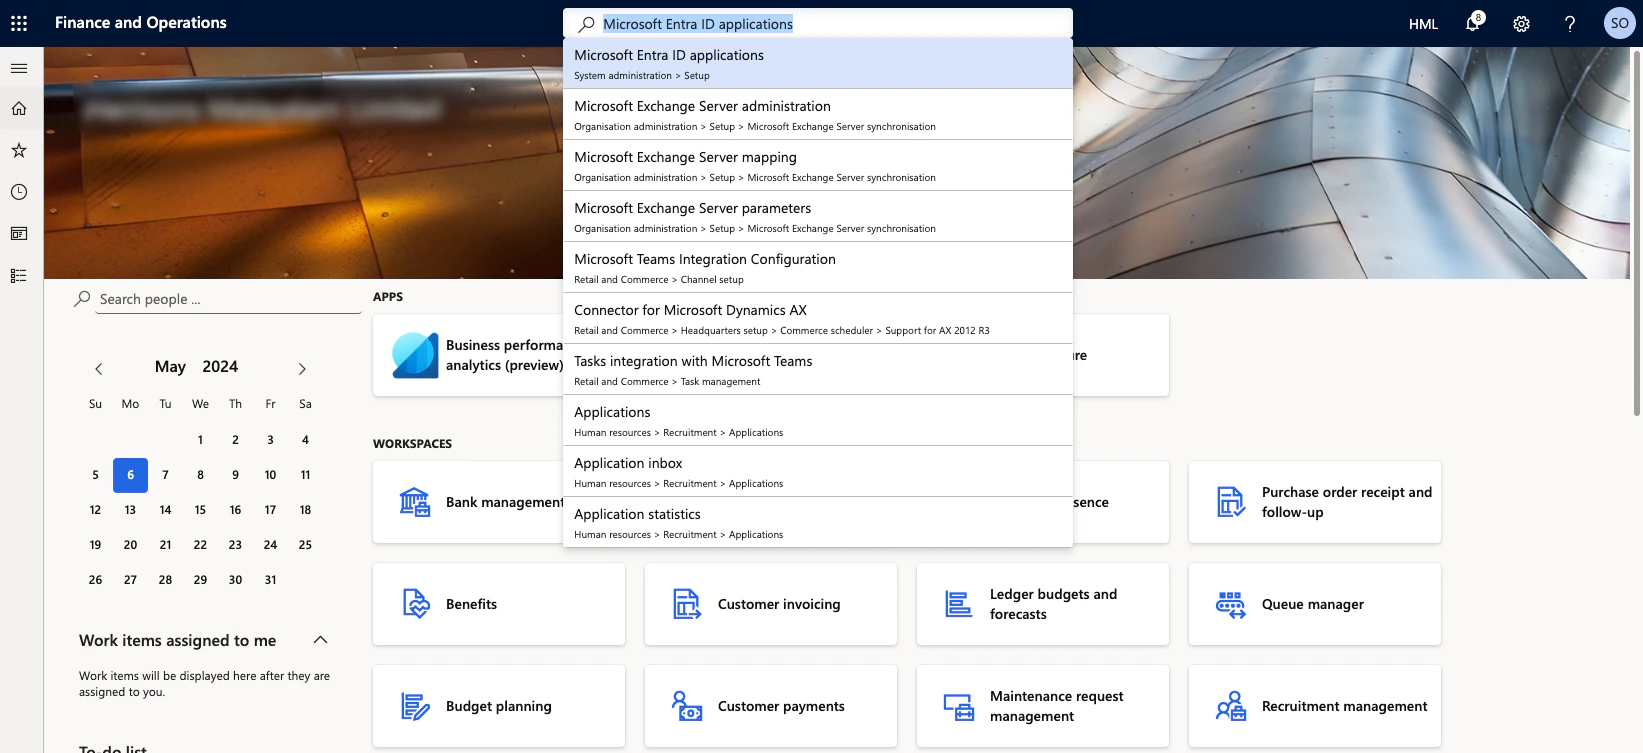Select May 19 in the calendar
1643x753 pixels.
coord(95,545)
